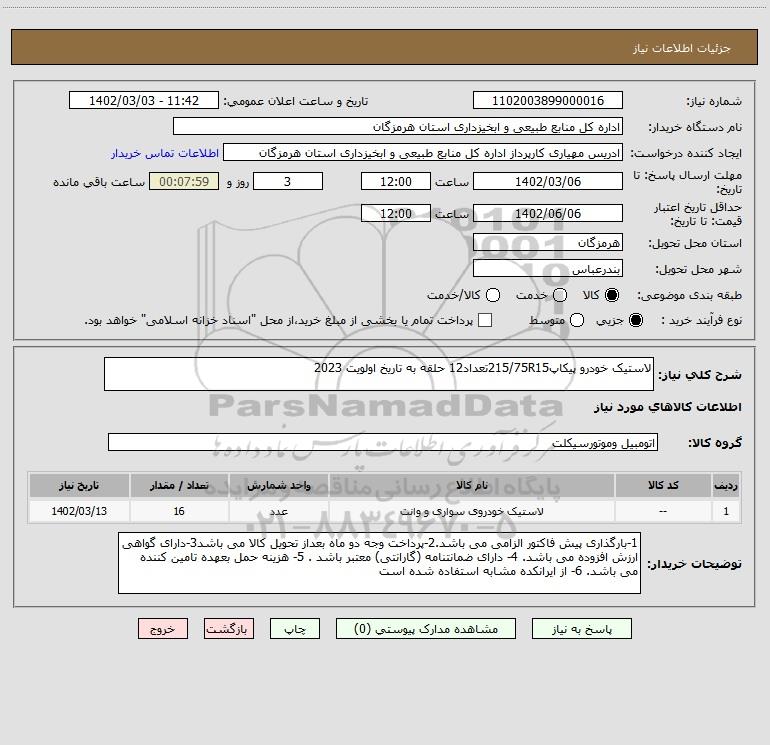770x745 pixels.
Task: Click the اطلاعات کالاهای مورد نیاز heading
Action: [x=667, y=407]
